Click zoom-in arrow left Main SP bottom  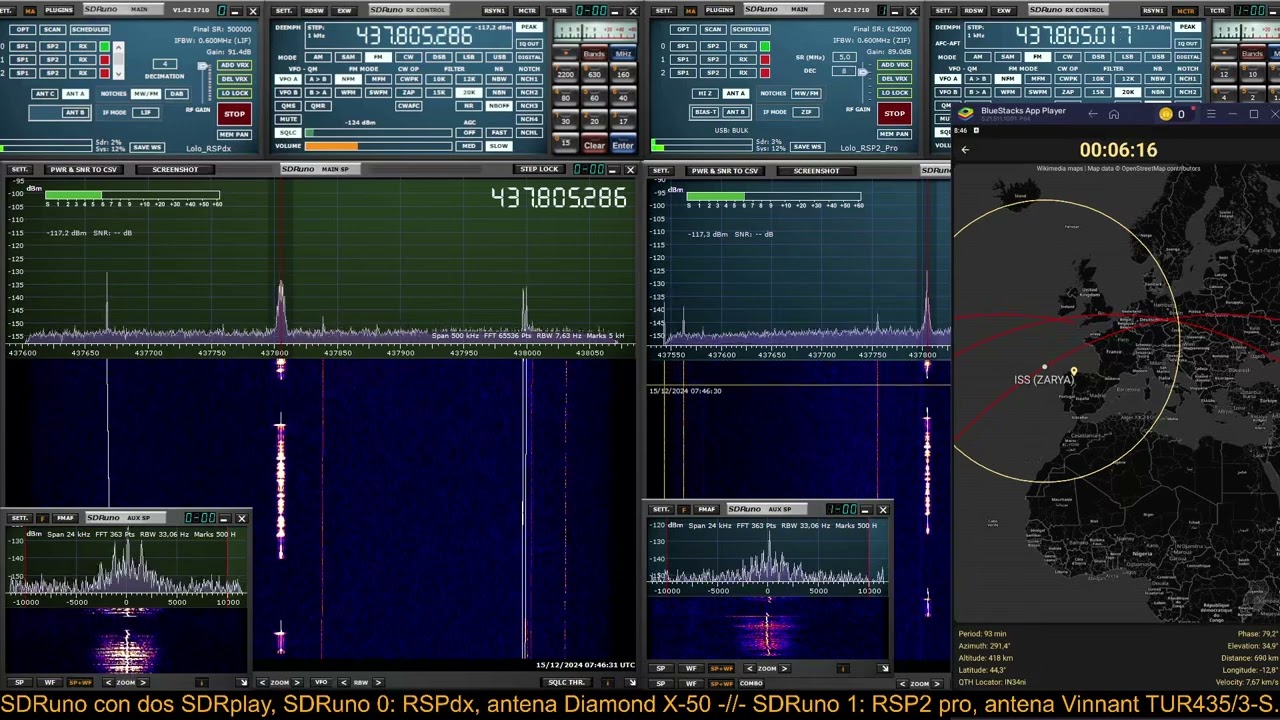click(297, 682)
